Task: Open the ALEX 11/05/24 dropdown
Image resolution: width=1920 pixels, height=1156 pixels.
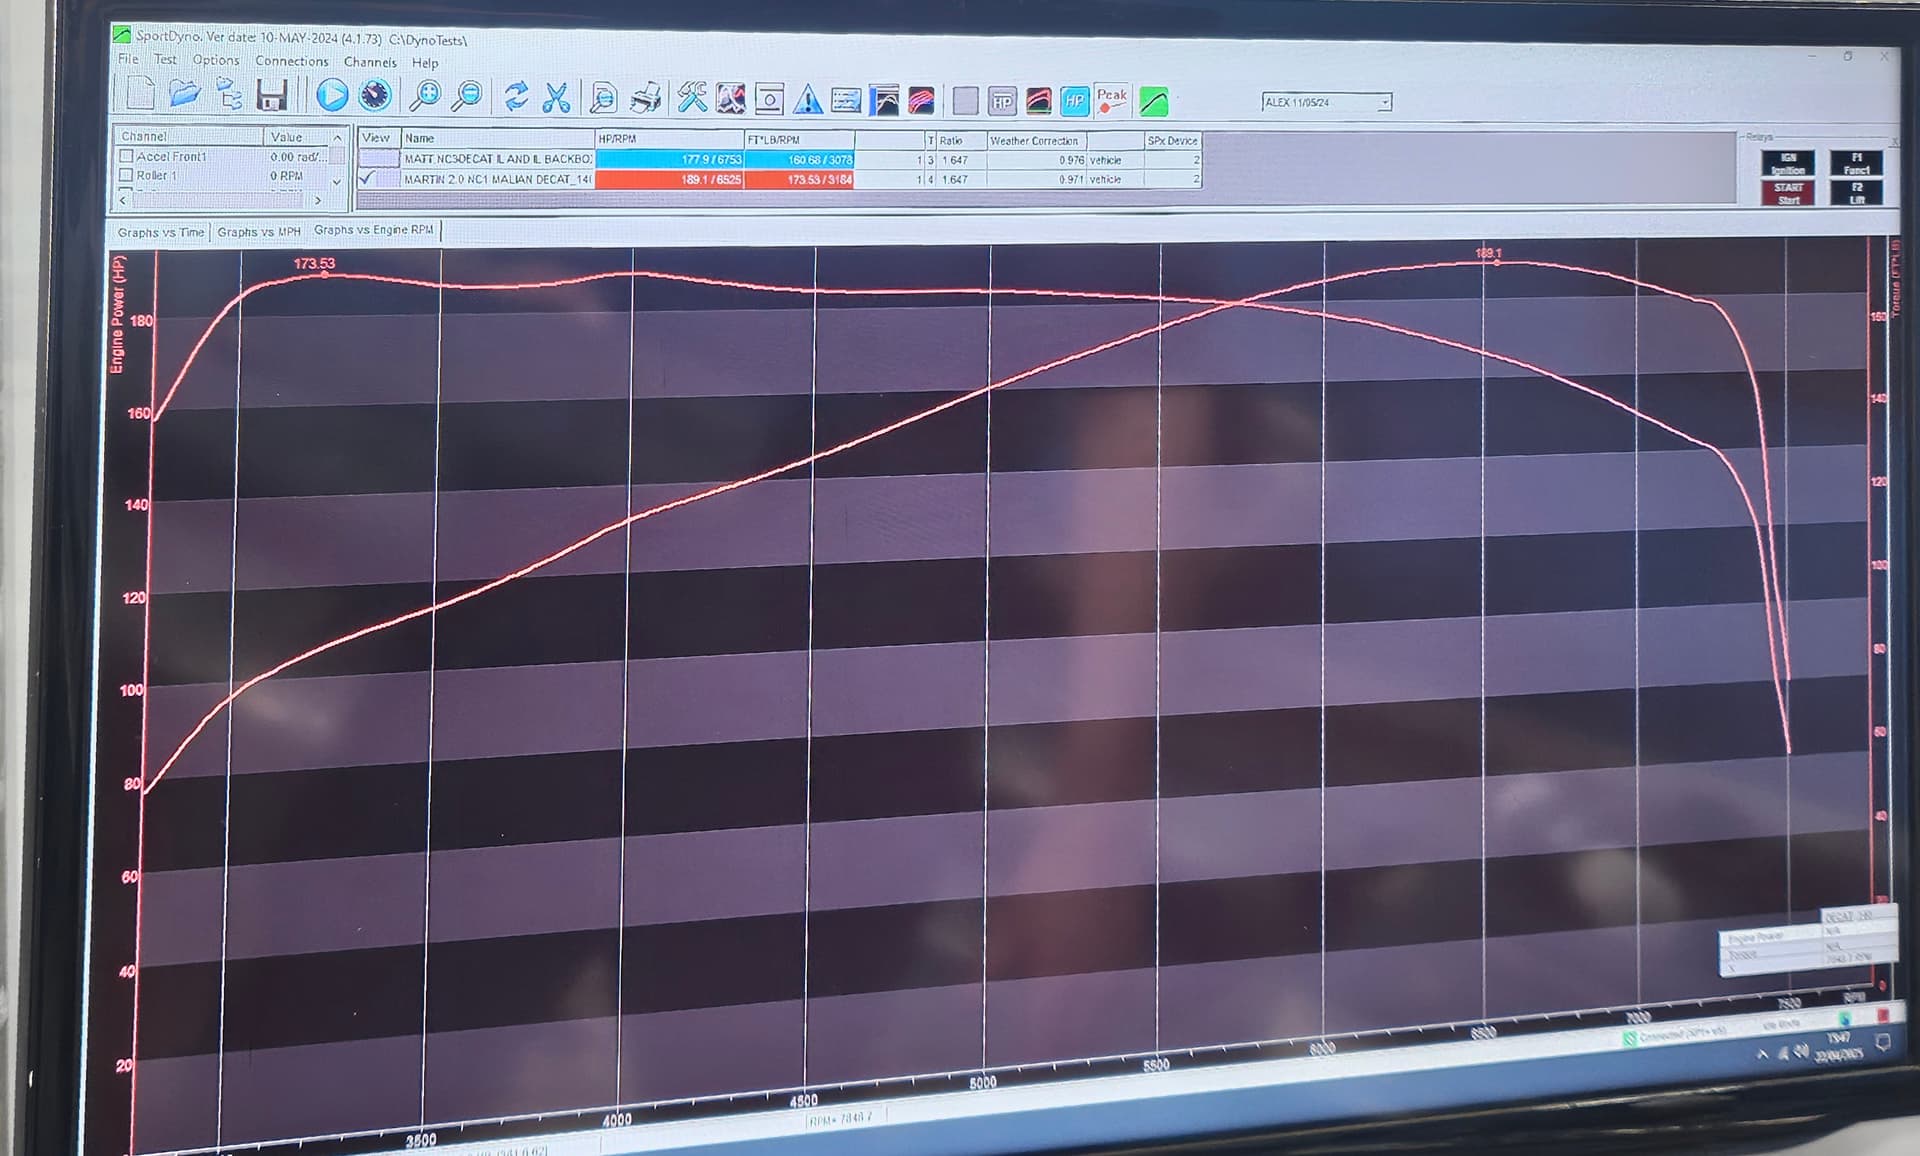Action: [x=1326, y=102]
